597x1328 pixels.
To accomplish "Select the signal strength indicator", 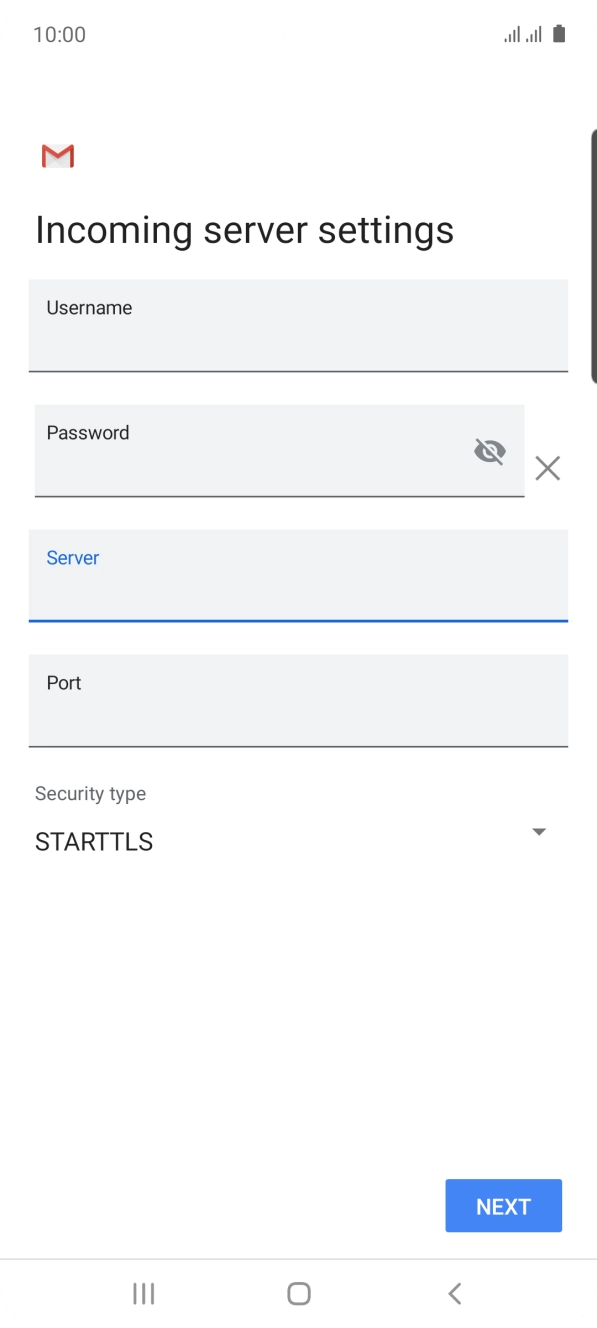I will coord(511,33).
